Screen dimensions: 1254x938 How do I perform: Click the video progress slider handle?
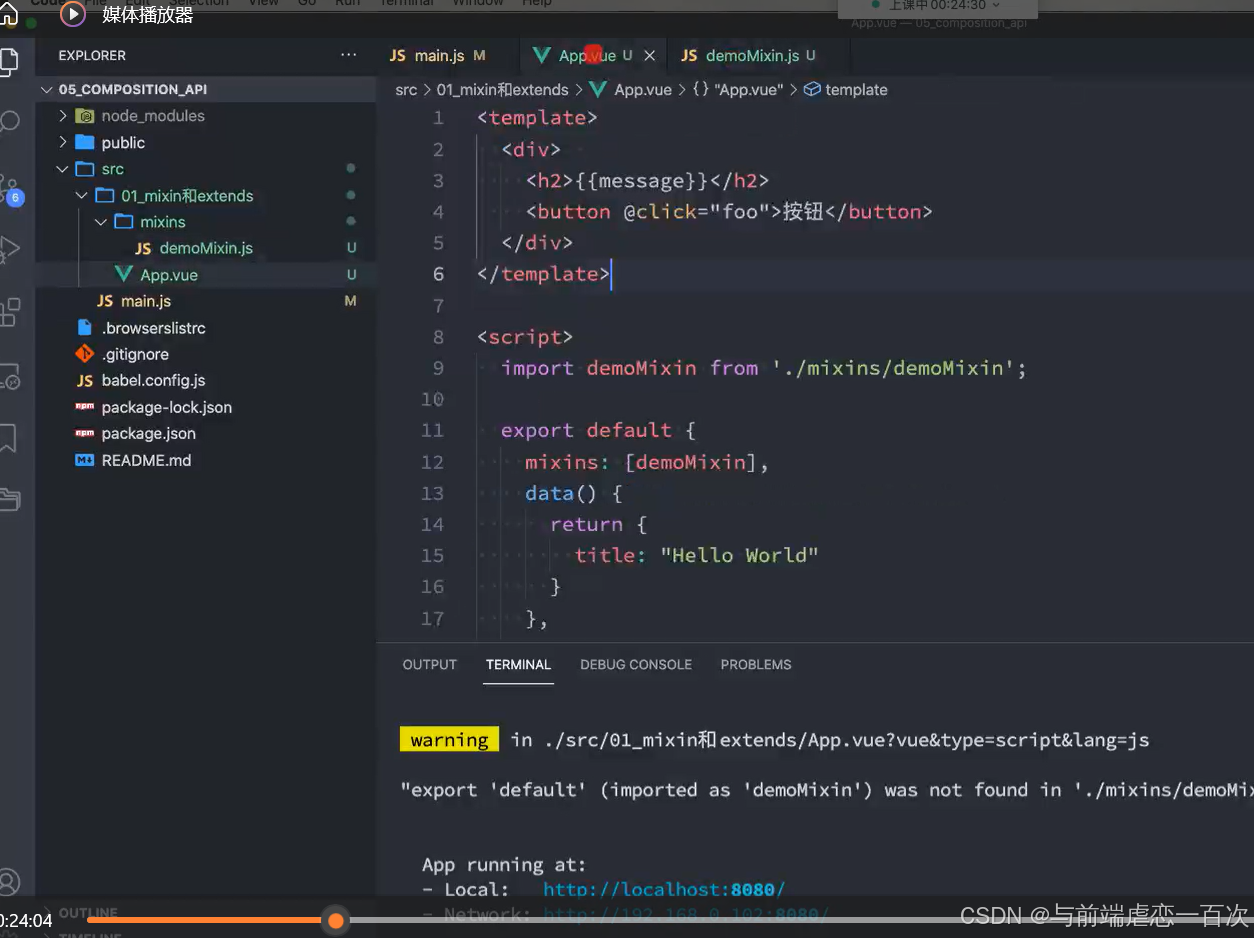point(336,920)
